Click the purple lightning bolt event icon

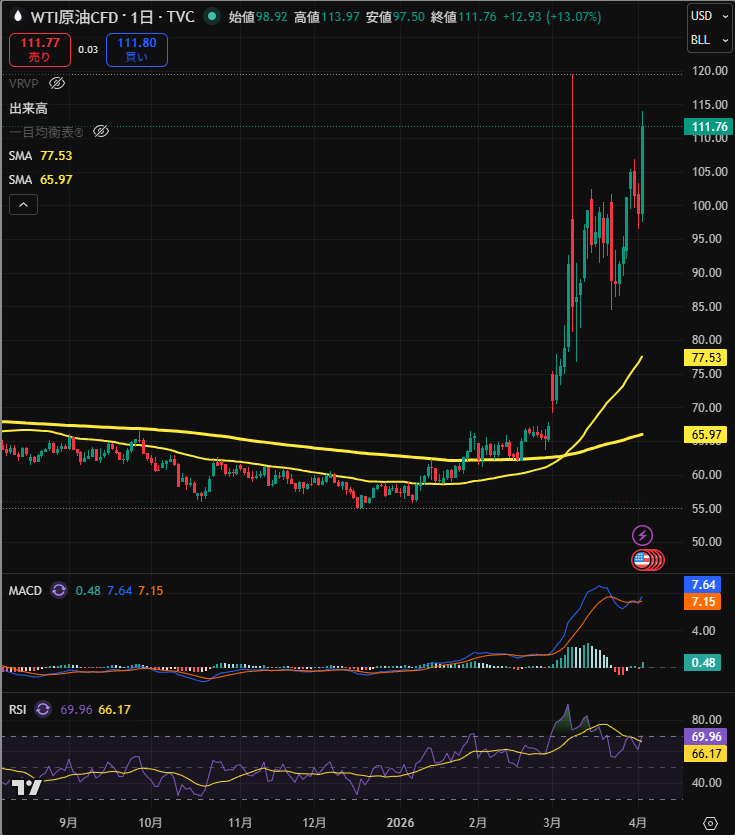(x=643, y=535)
